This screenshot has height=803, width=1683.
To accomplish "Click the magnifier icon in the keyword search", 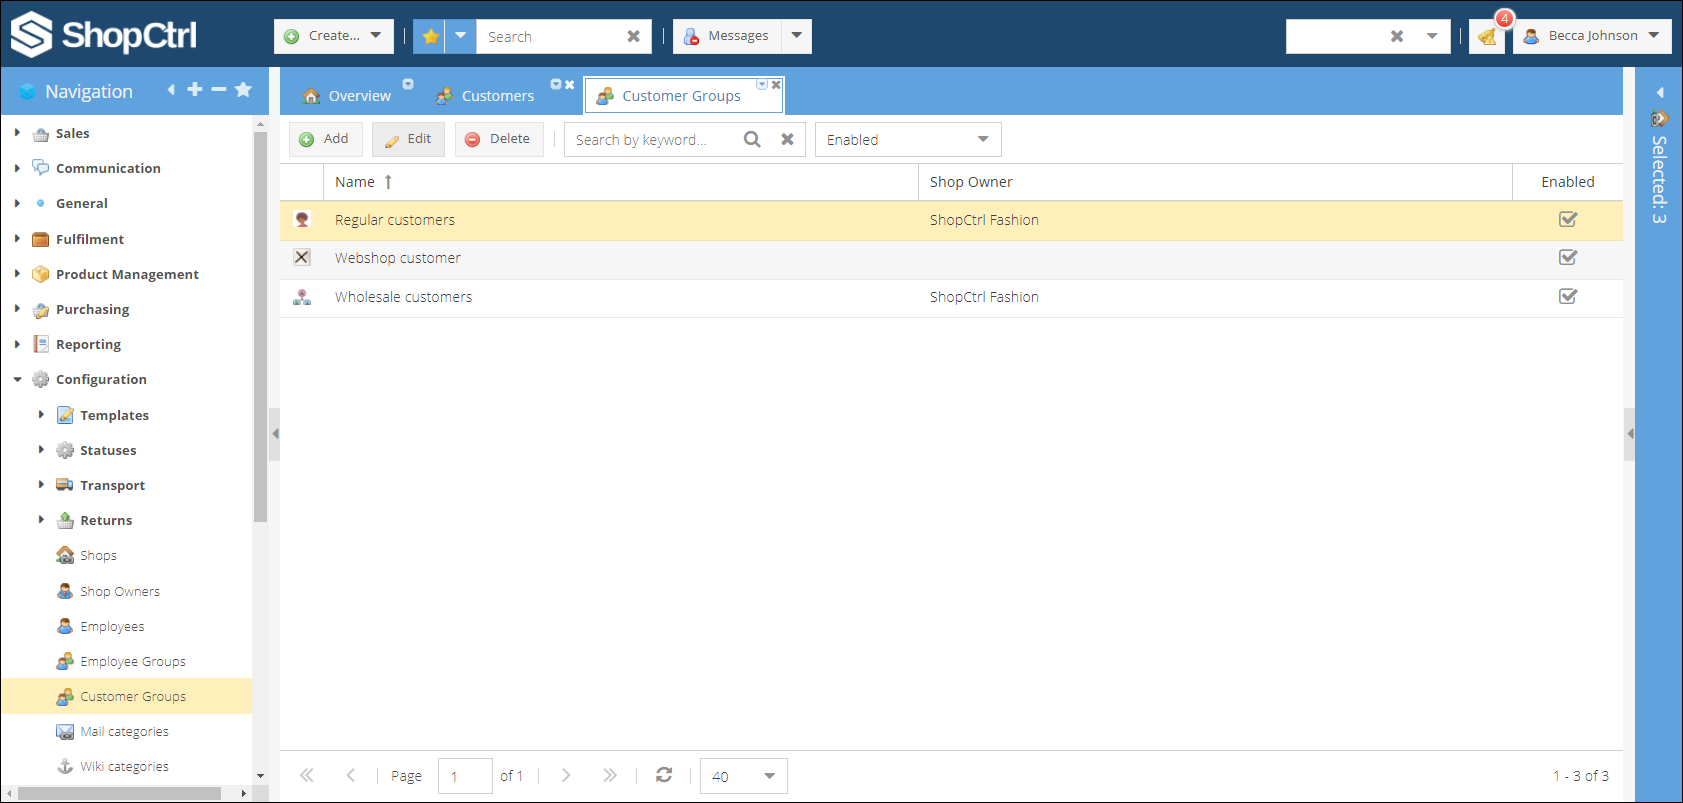I will coord(752,139).
